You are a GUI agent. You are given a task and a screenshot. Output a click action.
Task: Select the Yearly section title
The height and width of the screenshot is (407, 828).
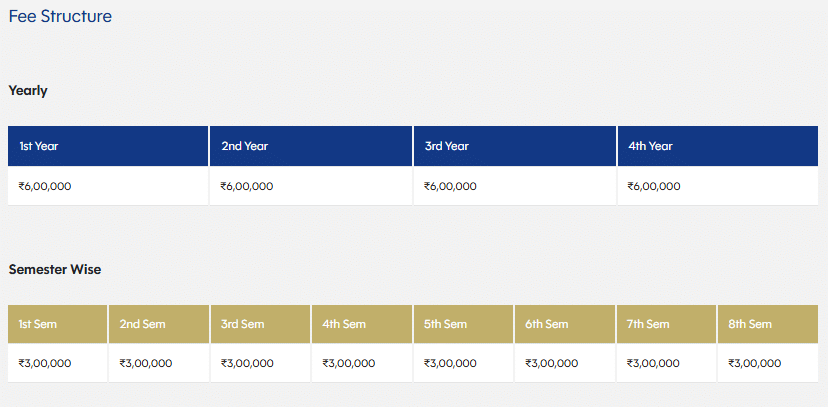pyautogui.click(x=28, y=91)
